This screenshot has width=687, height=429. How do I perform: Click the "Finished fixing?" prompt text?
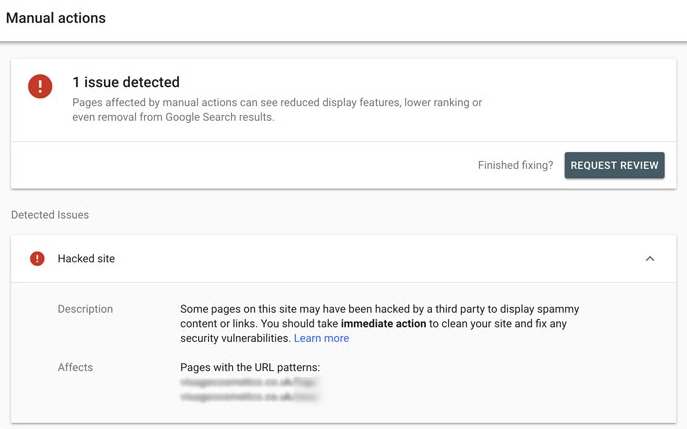click(x=515, y=165)
